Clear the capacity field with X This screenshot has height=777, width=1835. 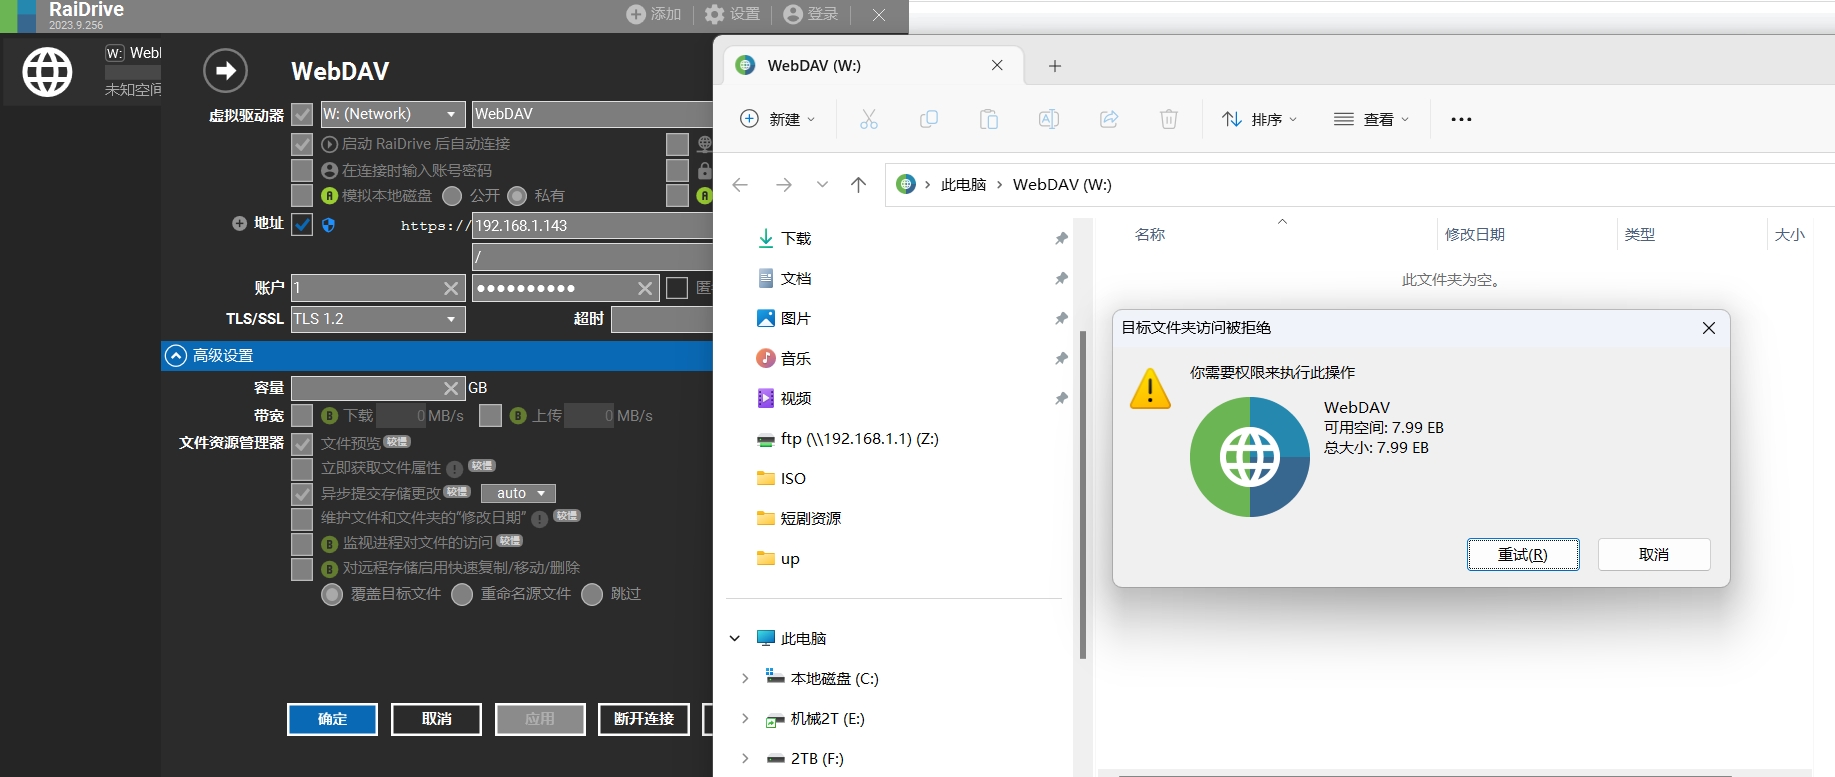coord(451,388)
